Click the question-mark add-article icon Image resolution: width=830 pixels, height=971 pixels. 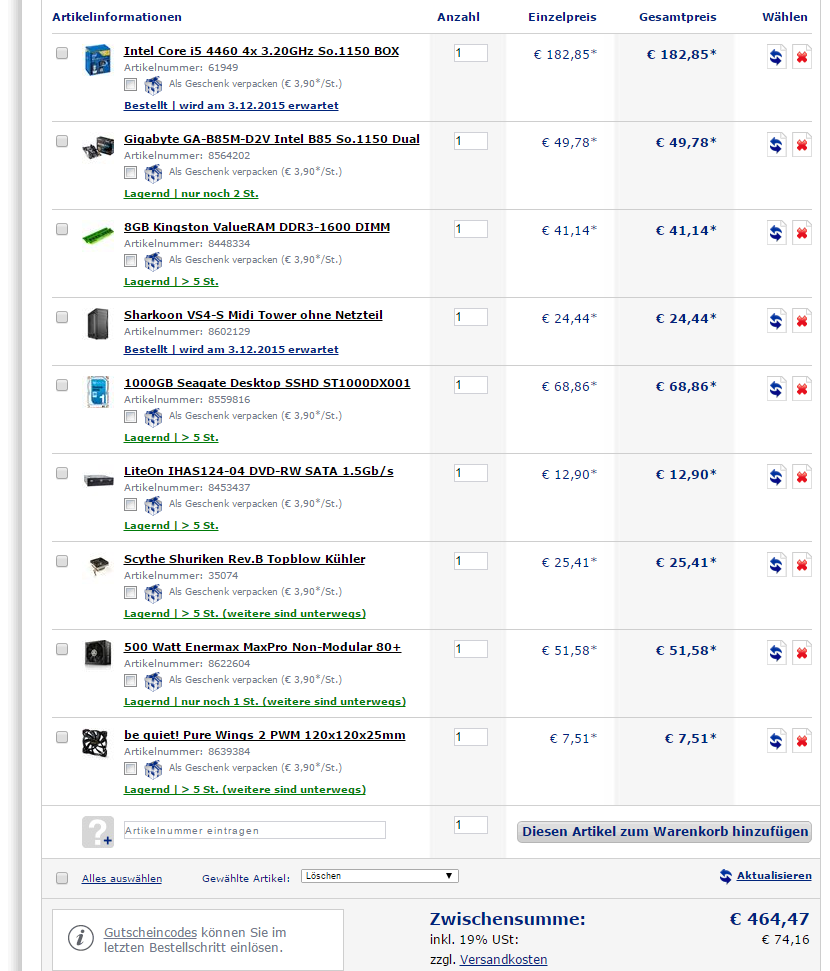[98, 831]
